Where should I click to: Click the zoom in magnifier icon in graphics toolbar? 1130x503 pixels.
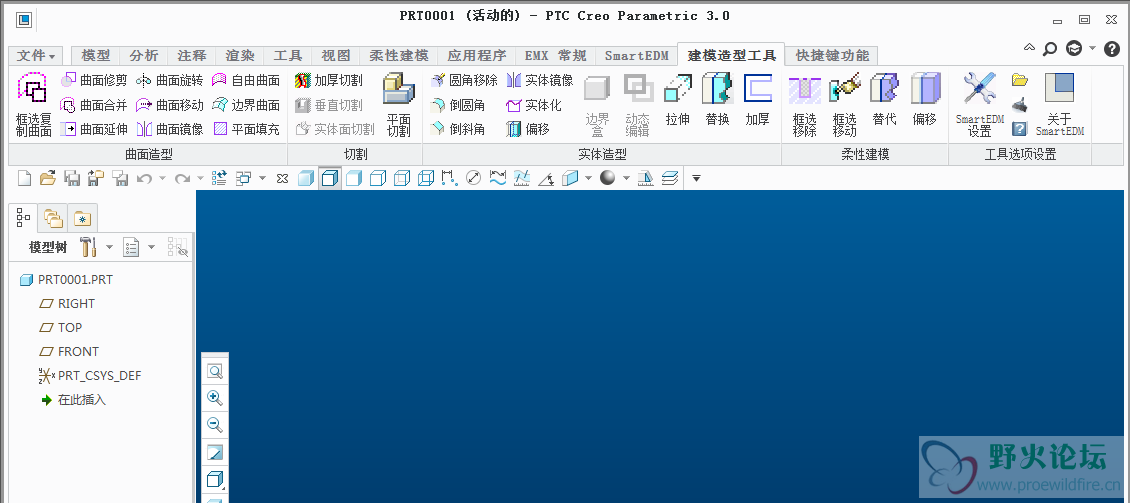tap(215, 398)
